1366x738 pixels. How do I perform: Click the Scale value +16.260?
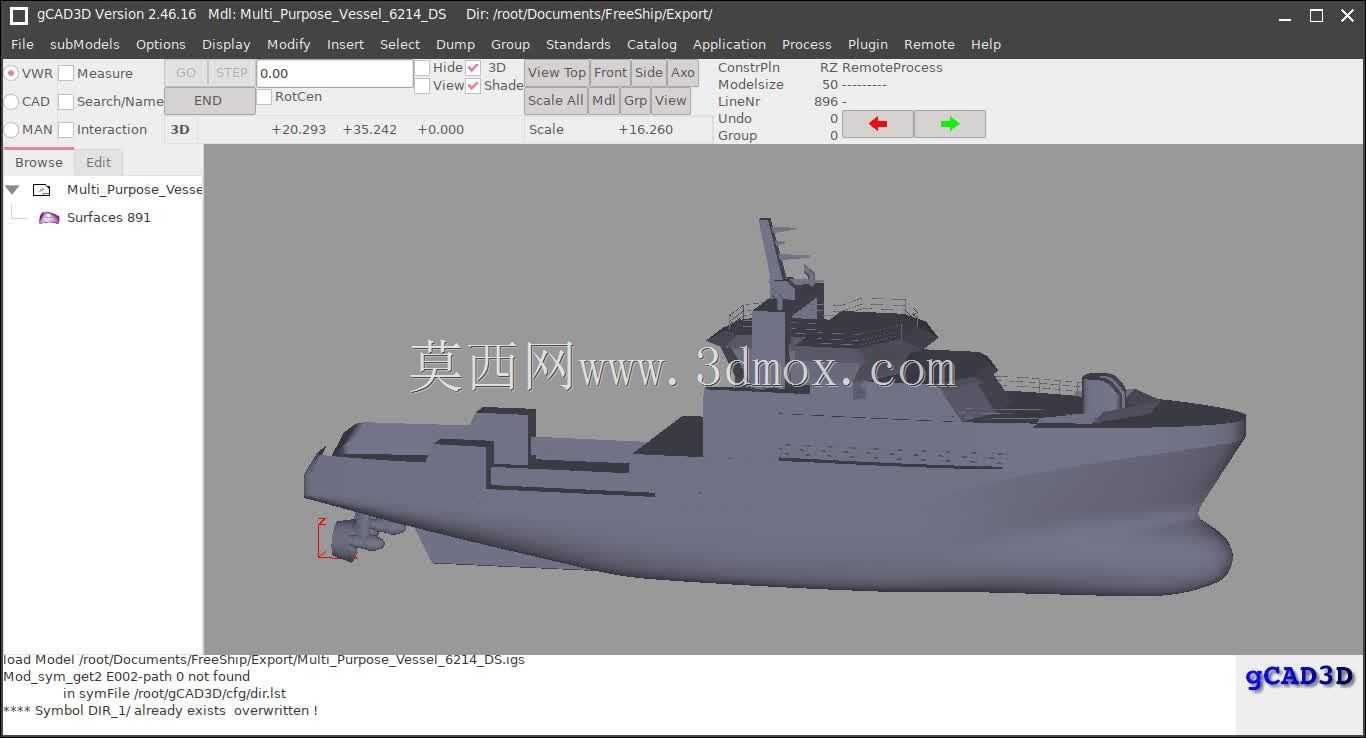coord(646,130)
